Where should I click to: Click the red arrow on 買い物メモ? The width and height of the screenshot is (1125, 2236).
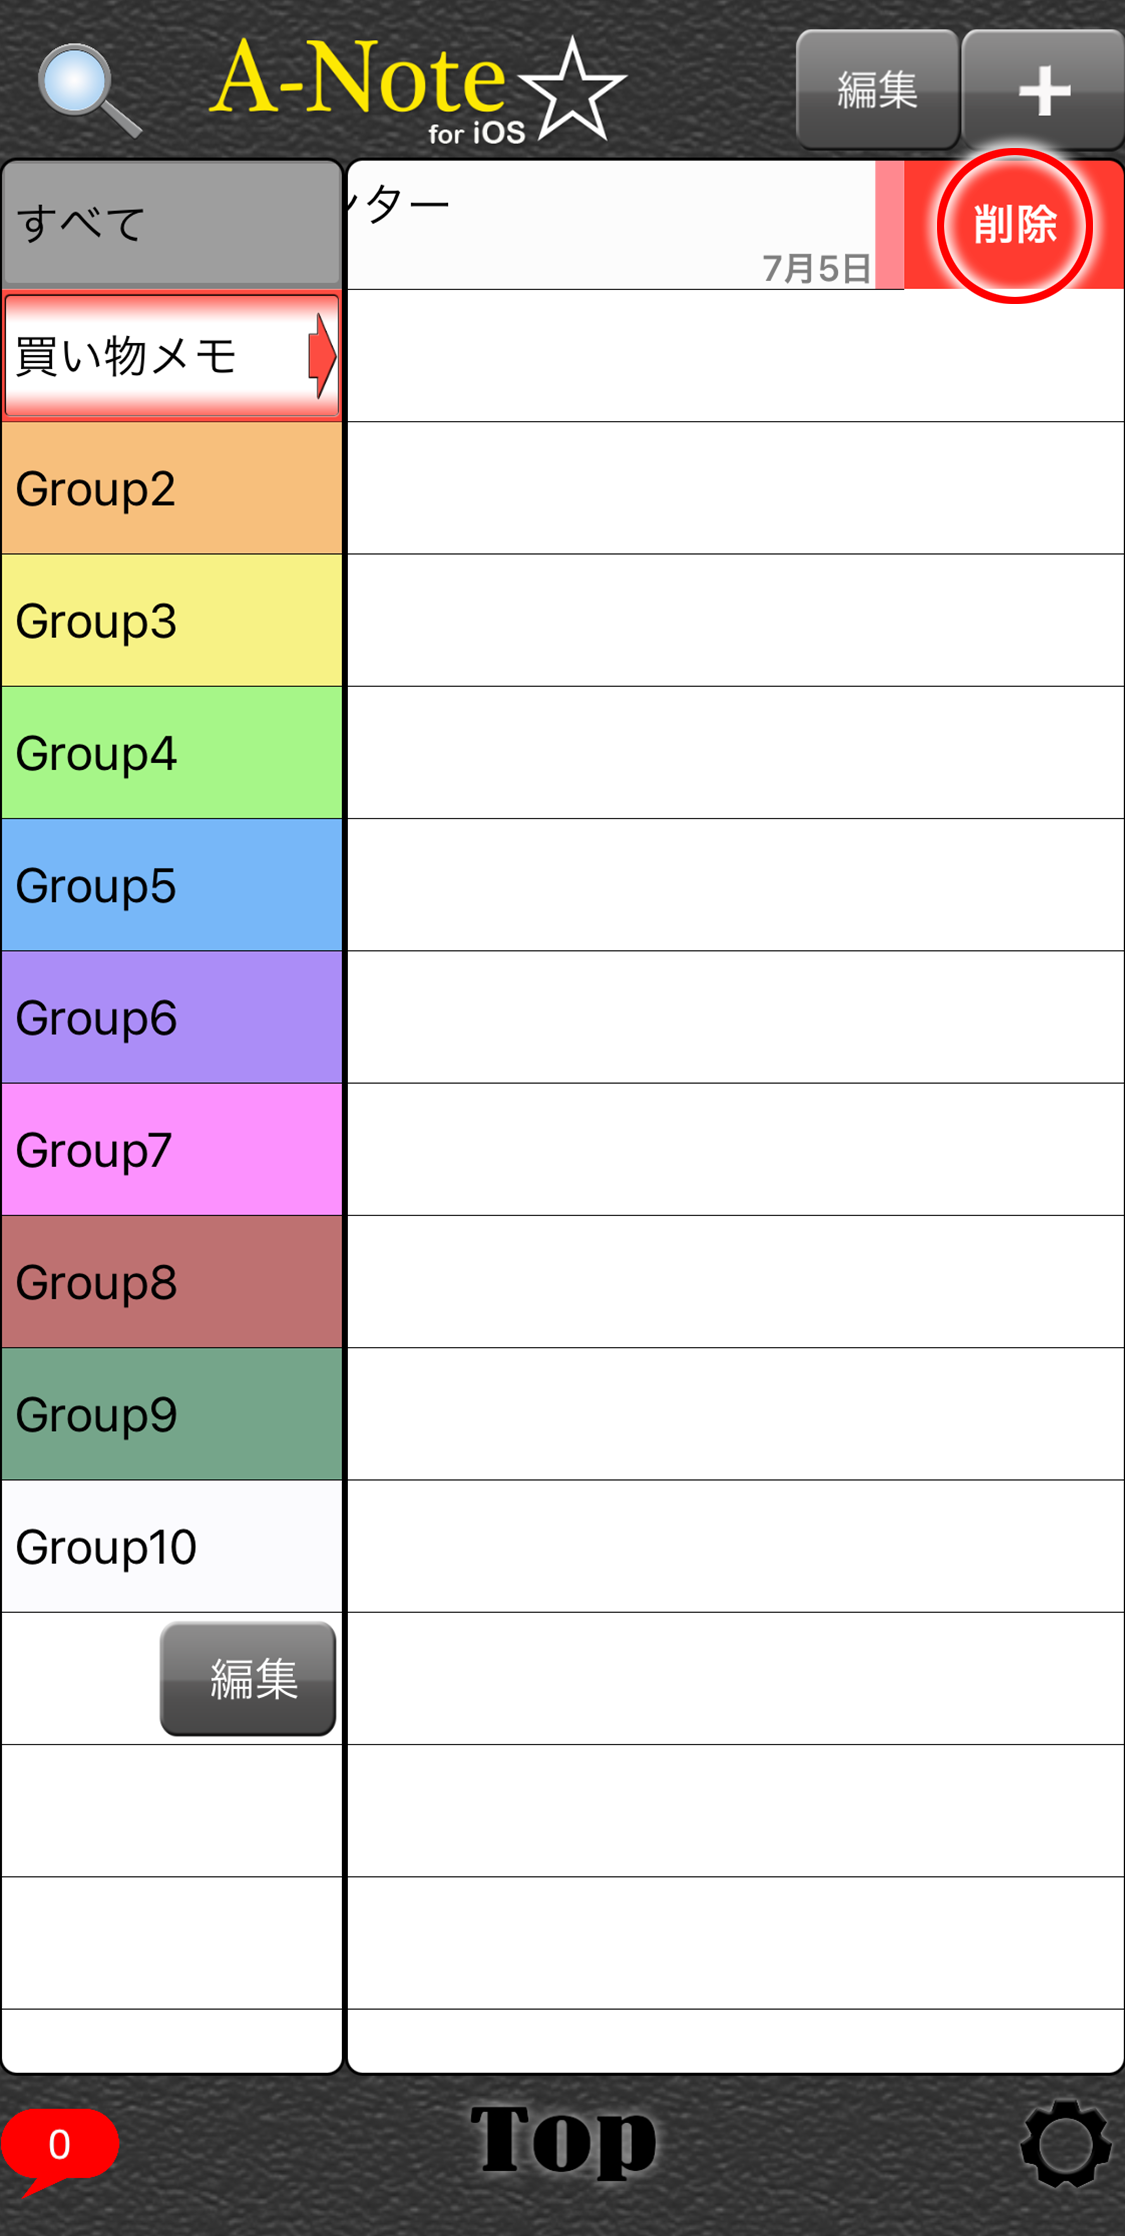coord(322,356)
